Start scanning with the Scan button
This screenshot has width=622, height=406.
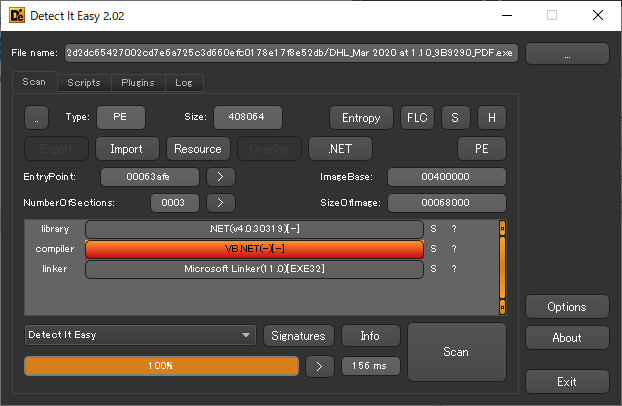pyautogui.click(x=457, y=352)
